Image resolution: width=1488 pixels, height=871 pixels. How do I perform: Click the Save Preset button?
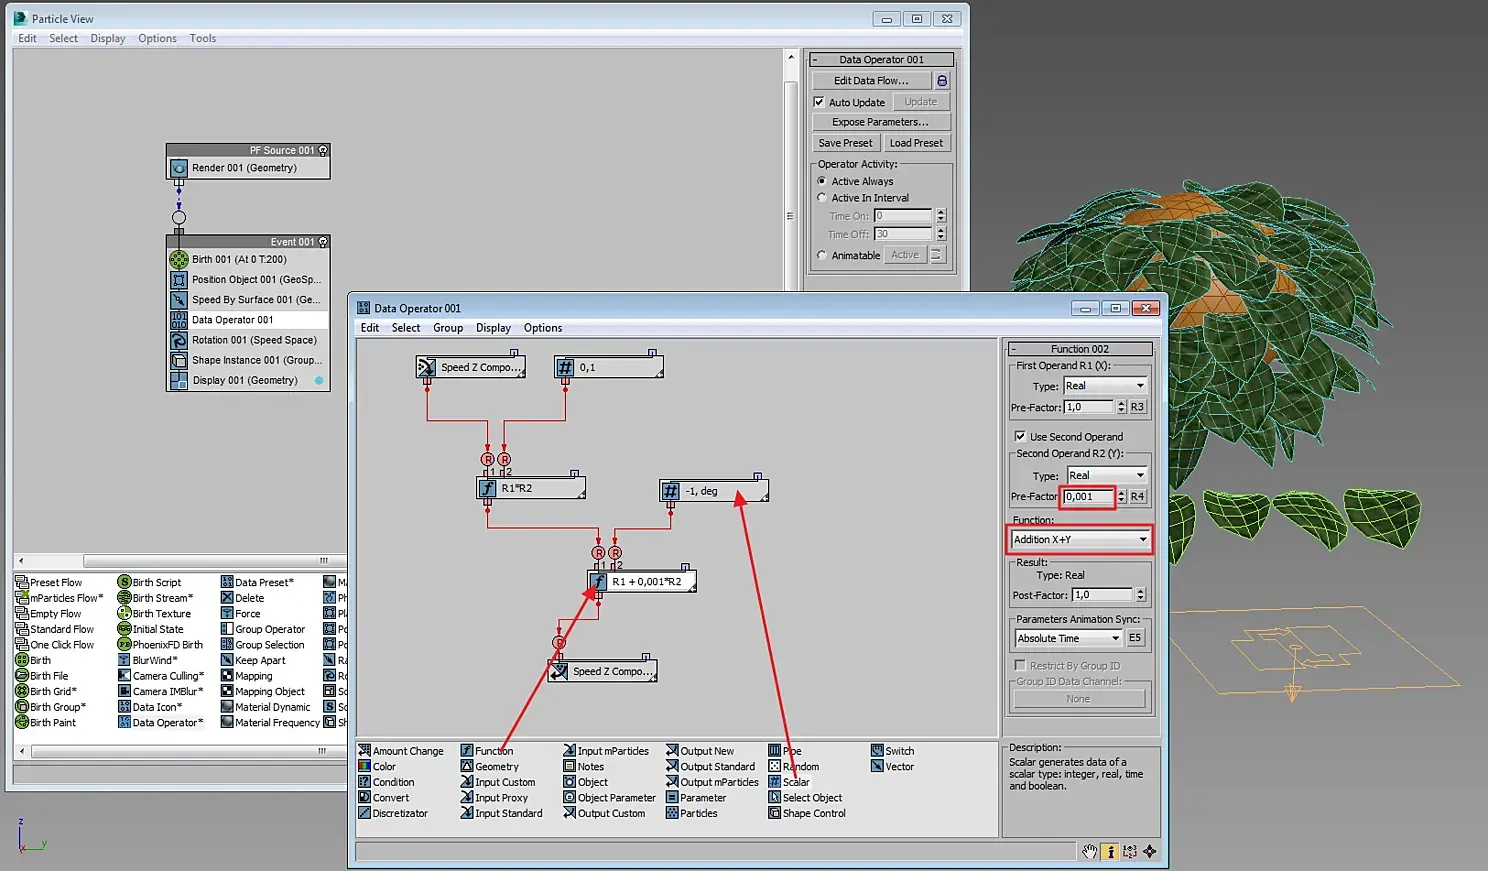click(845, 143)
